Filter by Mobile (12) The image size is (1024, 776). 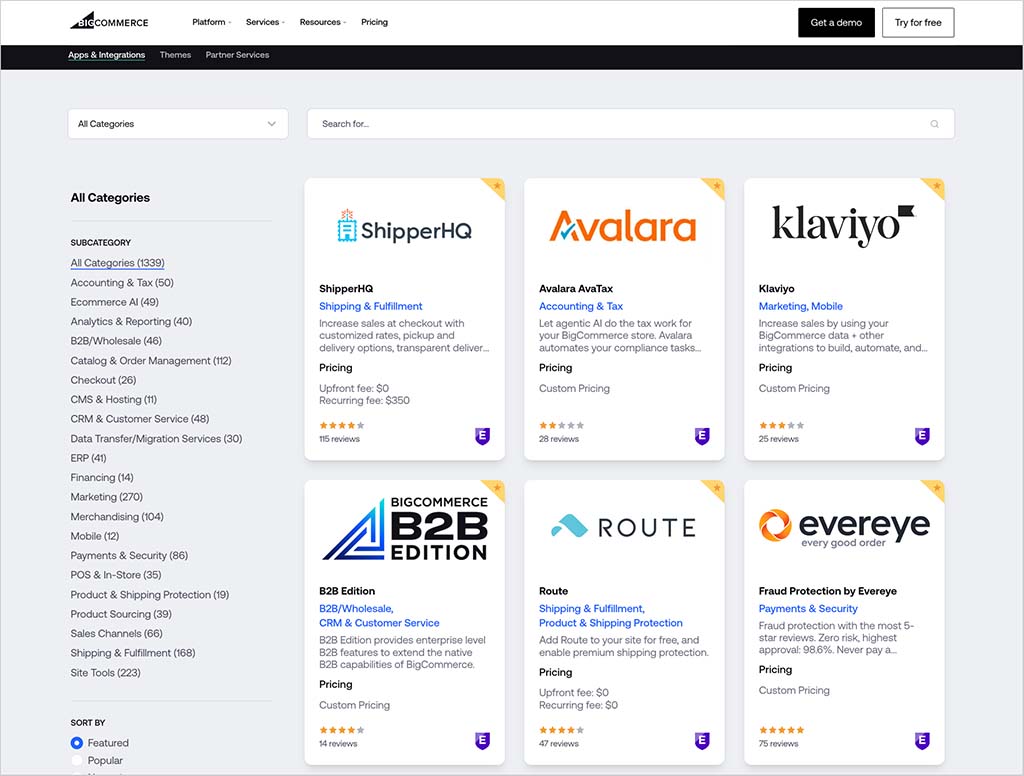pyautogui.click(x=95, y=536)
